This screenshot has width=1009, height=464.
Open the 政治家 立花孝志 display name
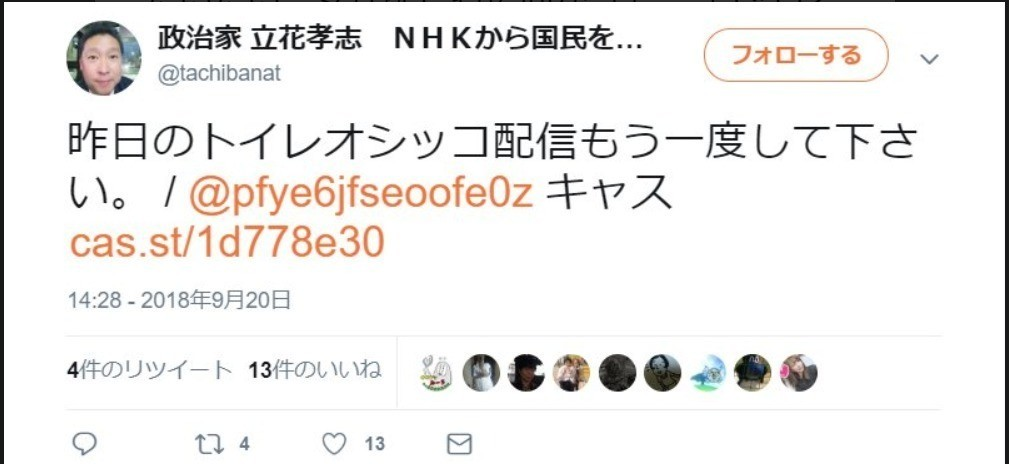pyautogui.click(x=260, y=40)
